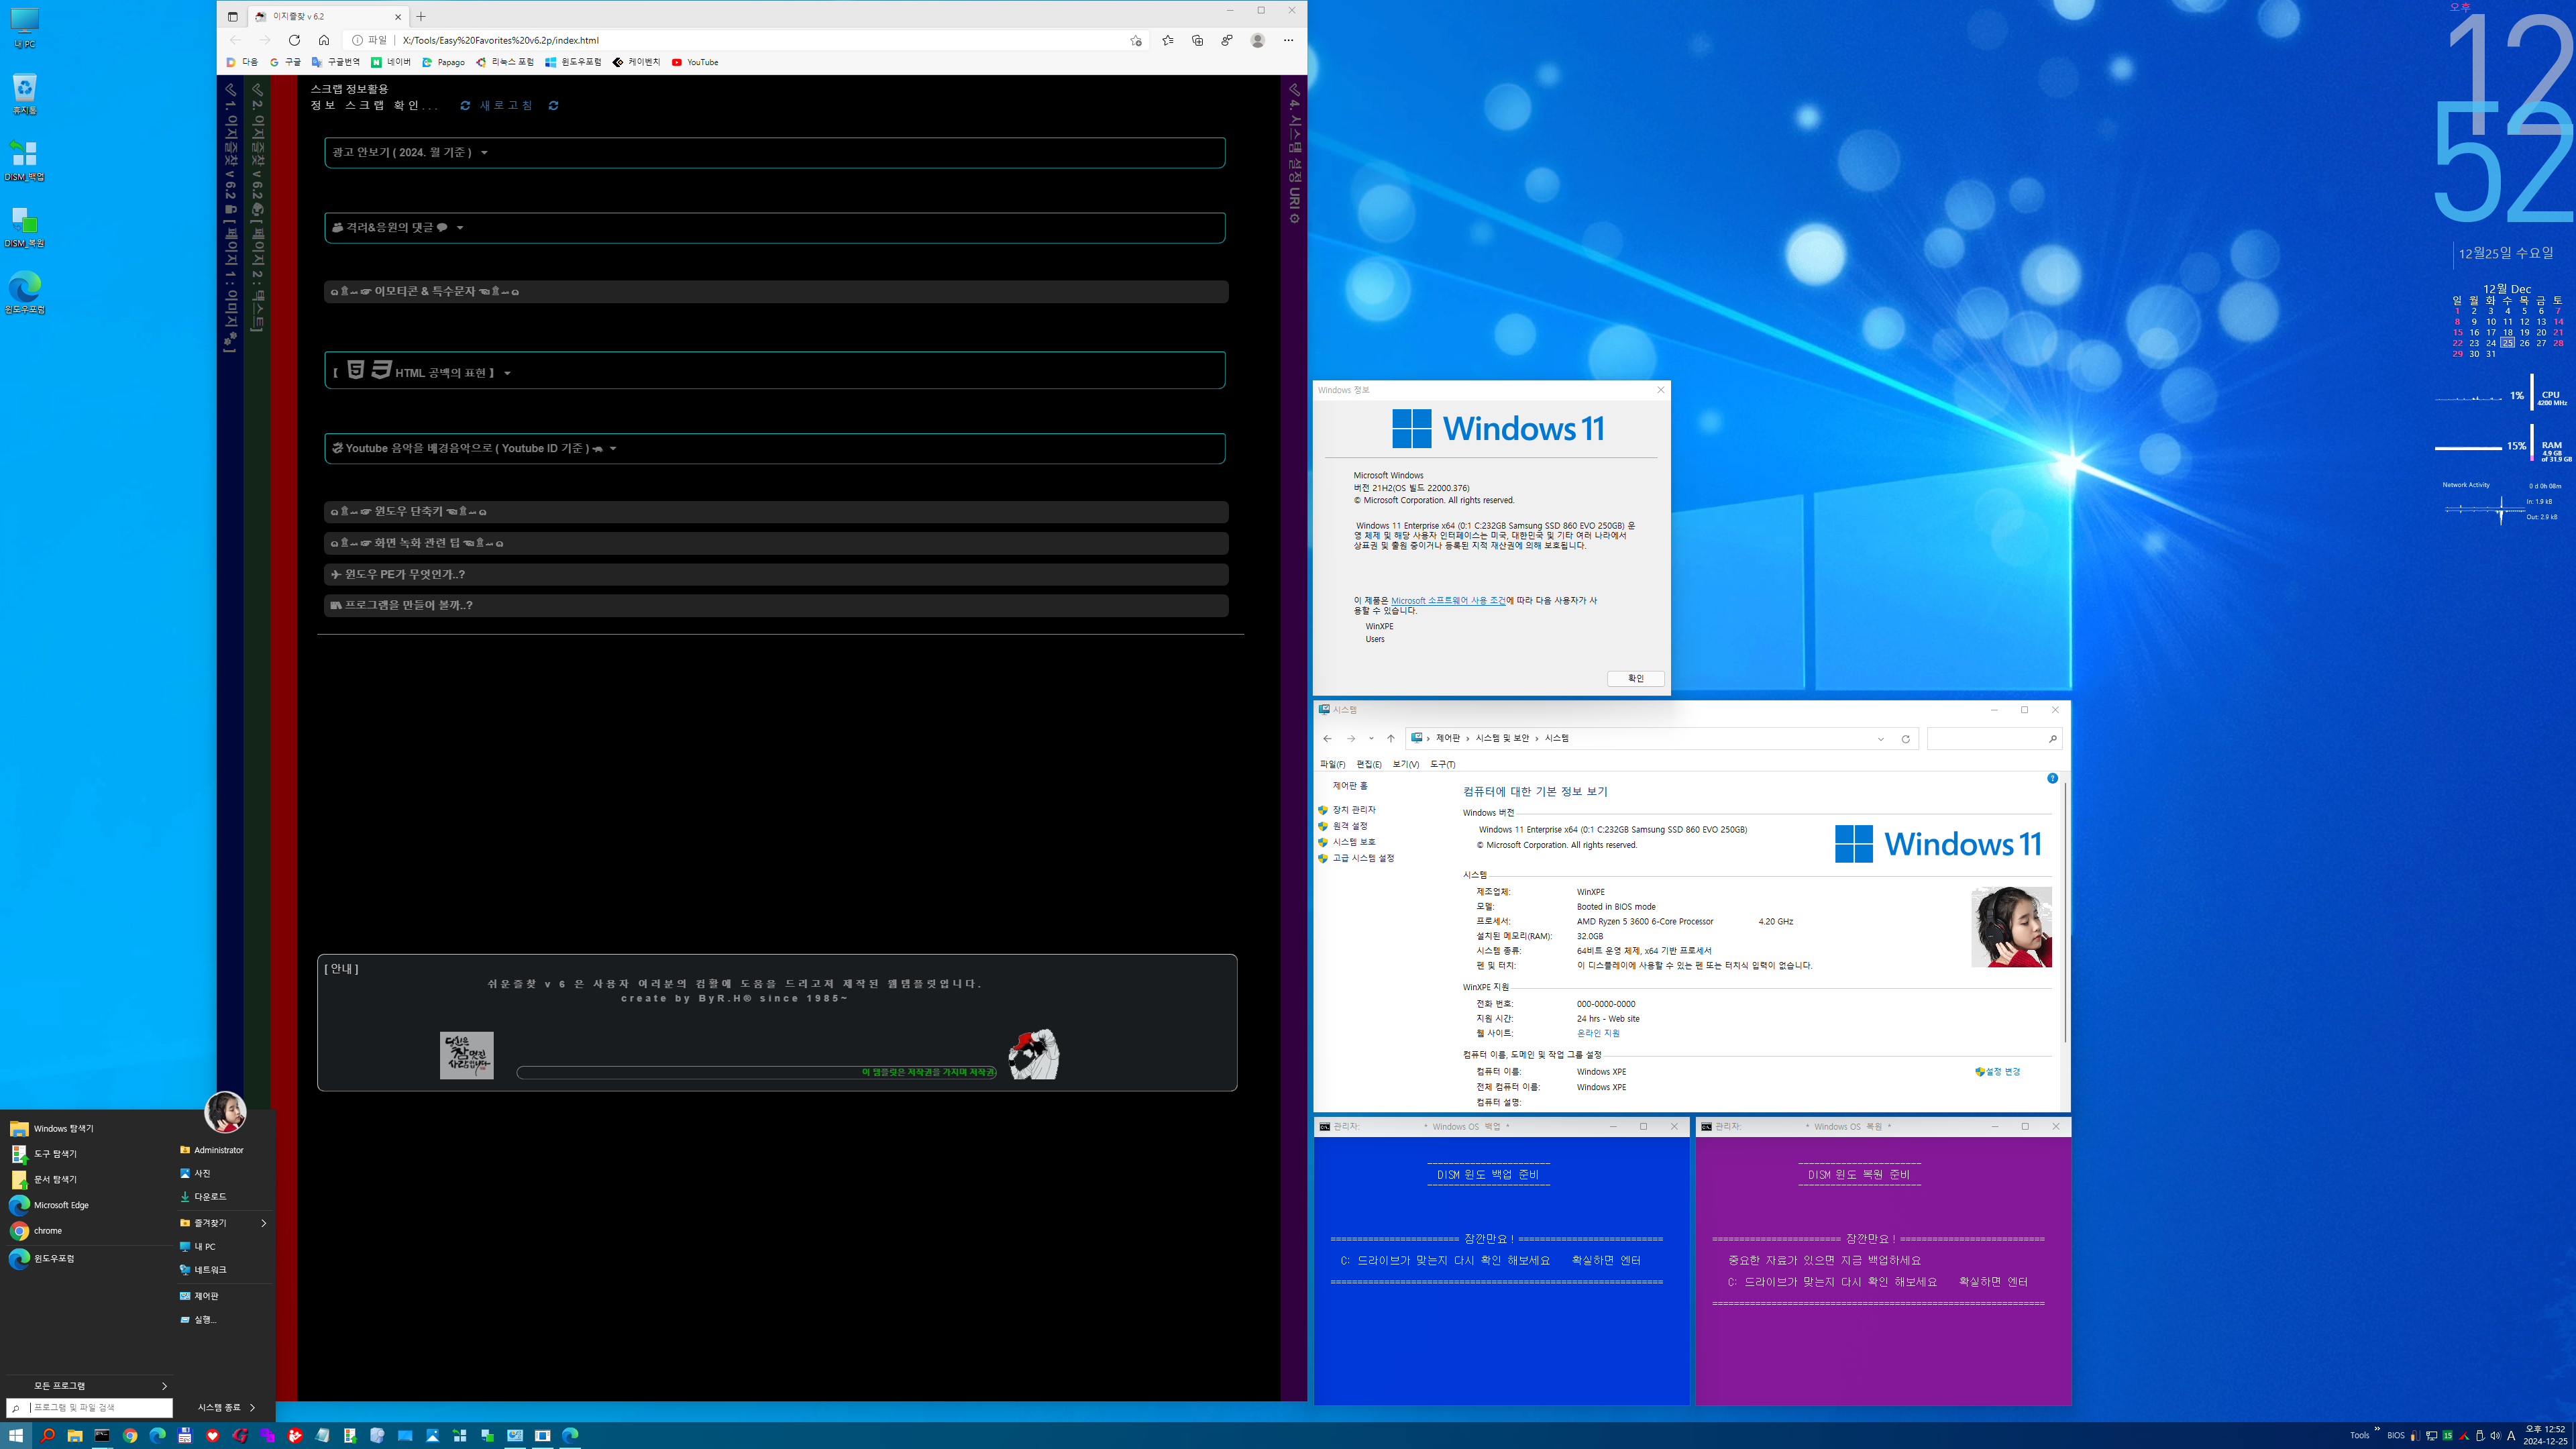Screen dimensions: 2576x1449
Task: Open Edge settings and more menu
Action: pyautogui.click(x=1288, y=40)
